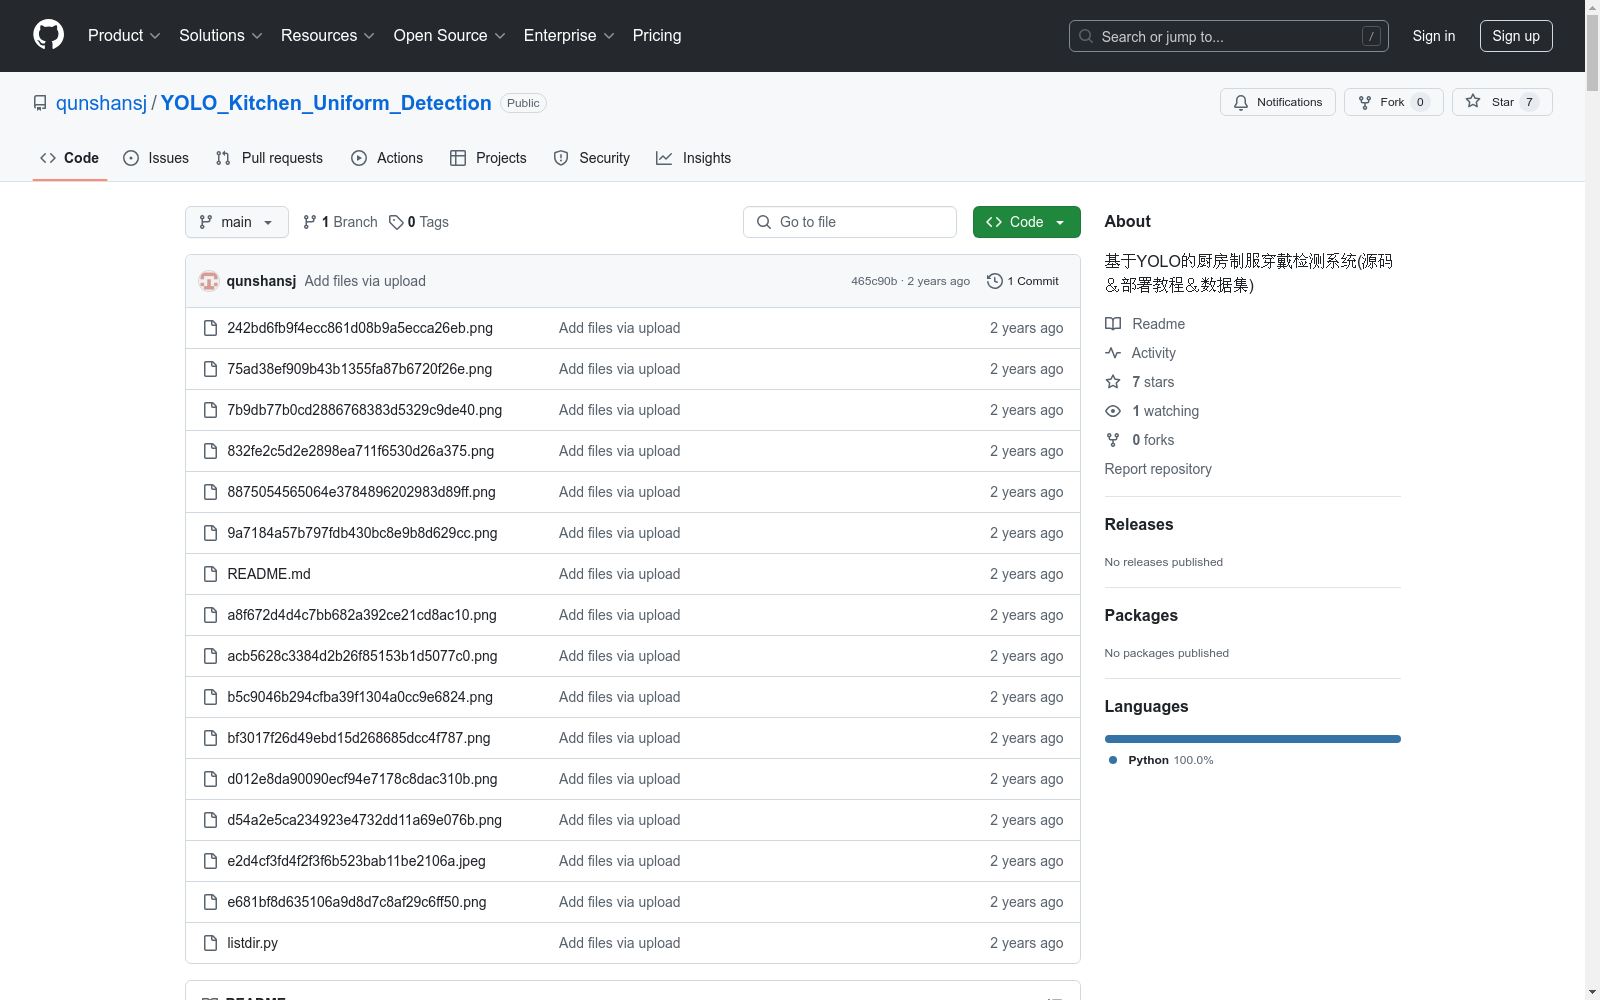Viewport: 1600px width, 1000px height.
Task: Click commit hash 465c90b
Action: 874,281
